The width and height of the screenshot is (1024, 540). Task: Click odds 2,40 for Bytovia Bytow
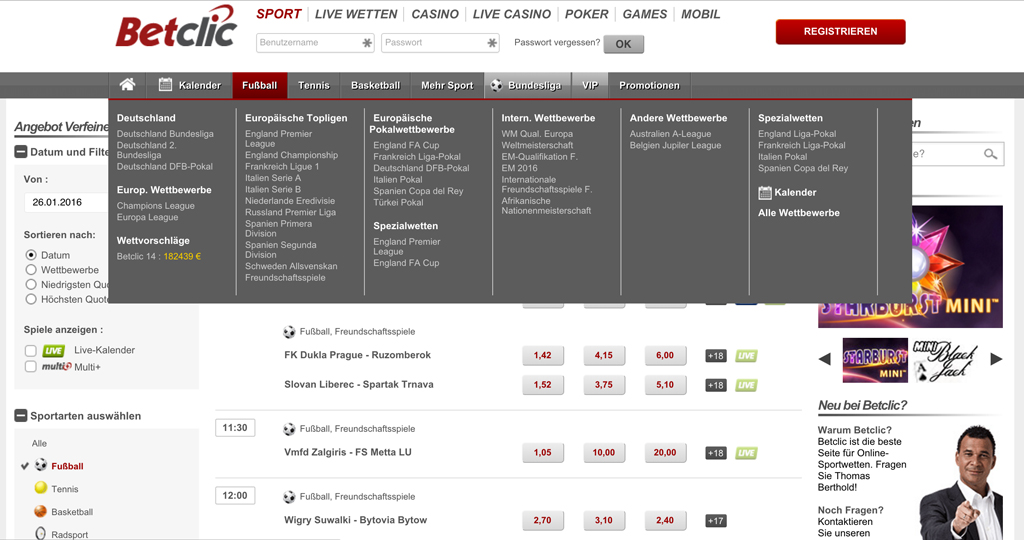coord(665,520)
